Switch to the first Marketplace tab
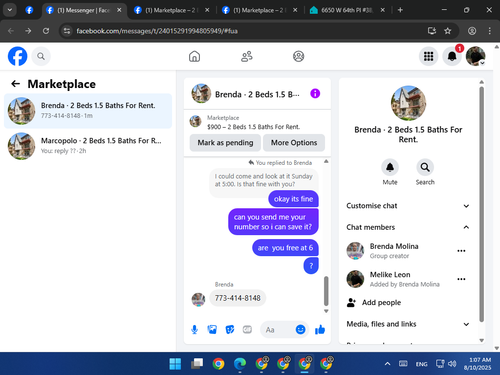The height and width of the screenshot is (375, 500). pos(172,10)
